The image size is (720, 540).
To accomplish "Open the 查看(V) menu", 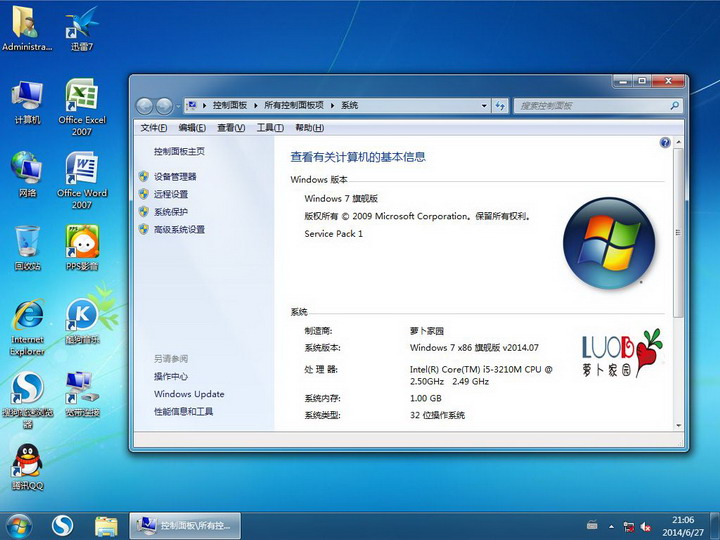I will 231,128.
